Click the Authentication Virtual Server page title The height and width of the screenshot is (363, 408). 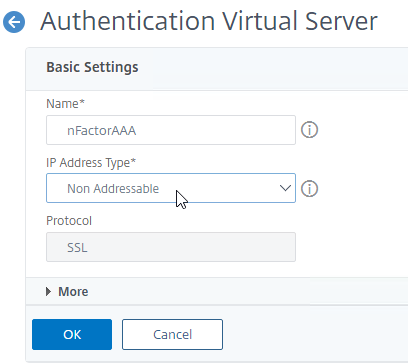click(209, 21)
